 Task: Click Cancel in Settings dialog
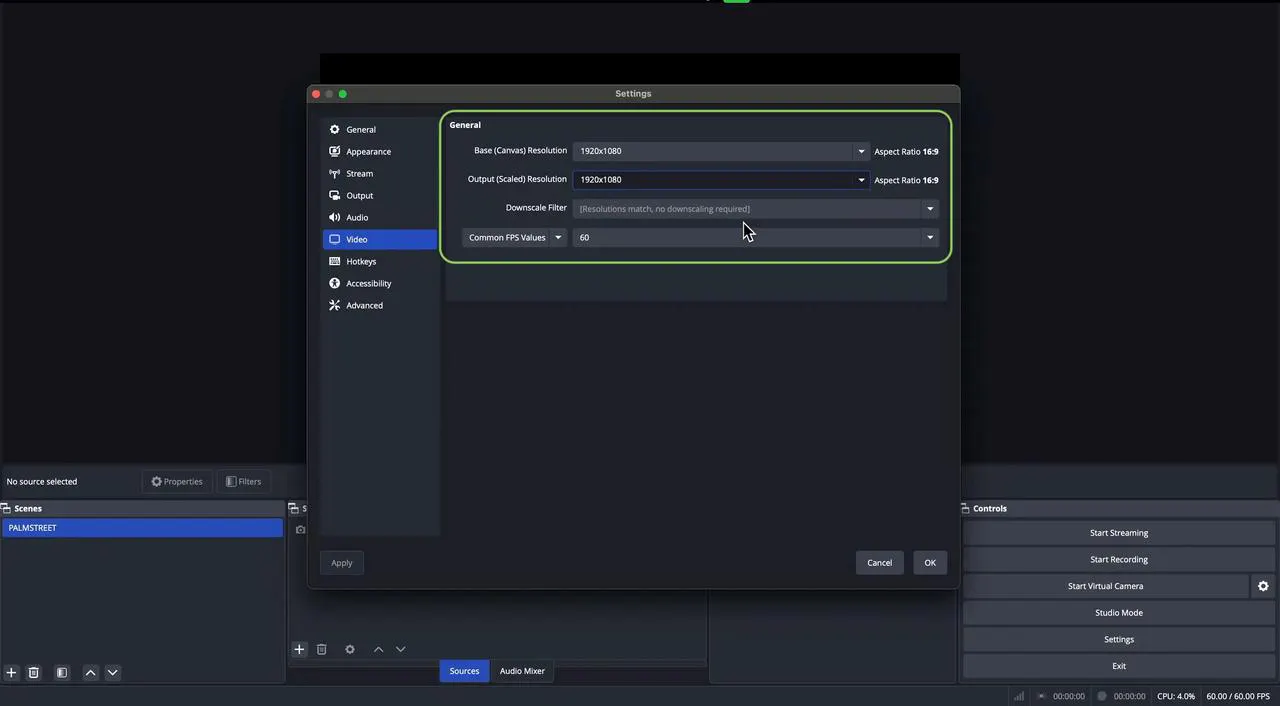point(879,563)
